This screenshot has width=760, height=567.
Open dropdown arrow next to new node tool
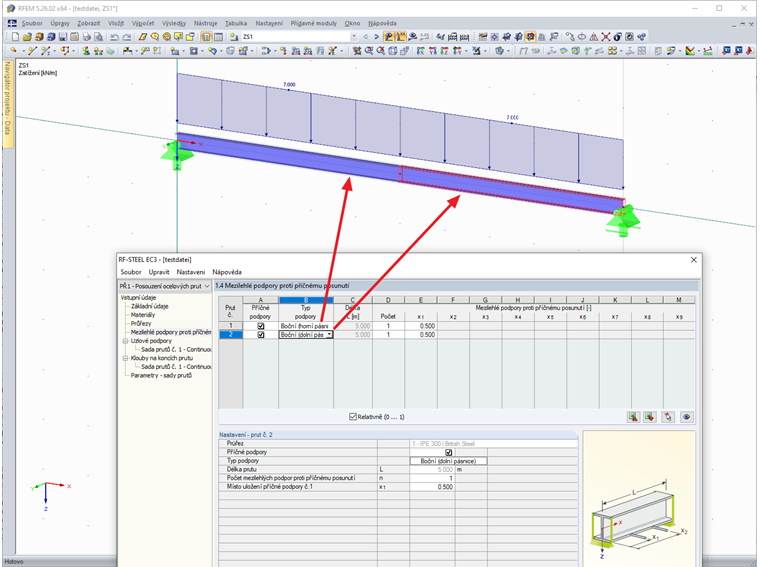point(24,51)
